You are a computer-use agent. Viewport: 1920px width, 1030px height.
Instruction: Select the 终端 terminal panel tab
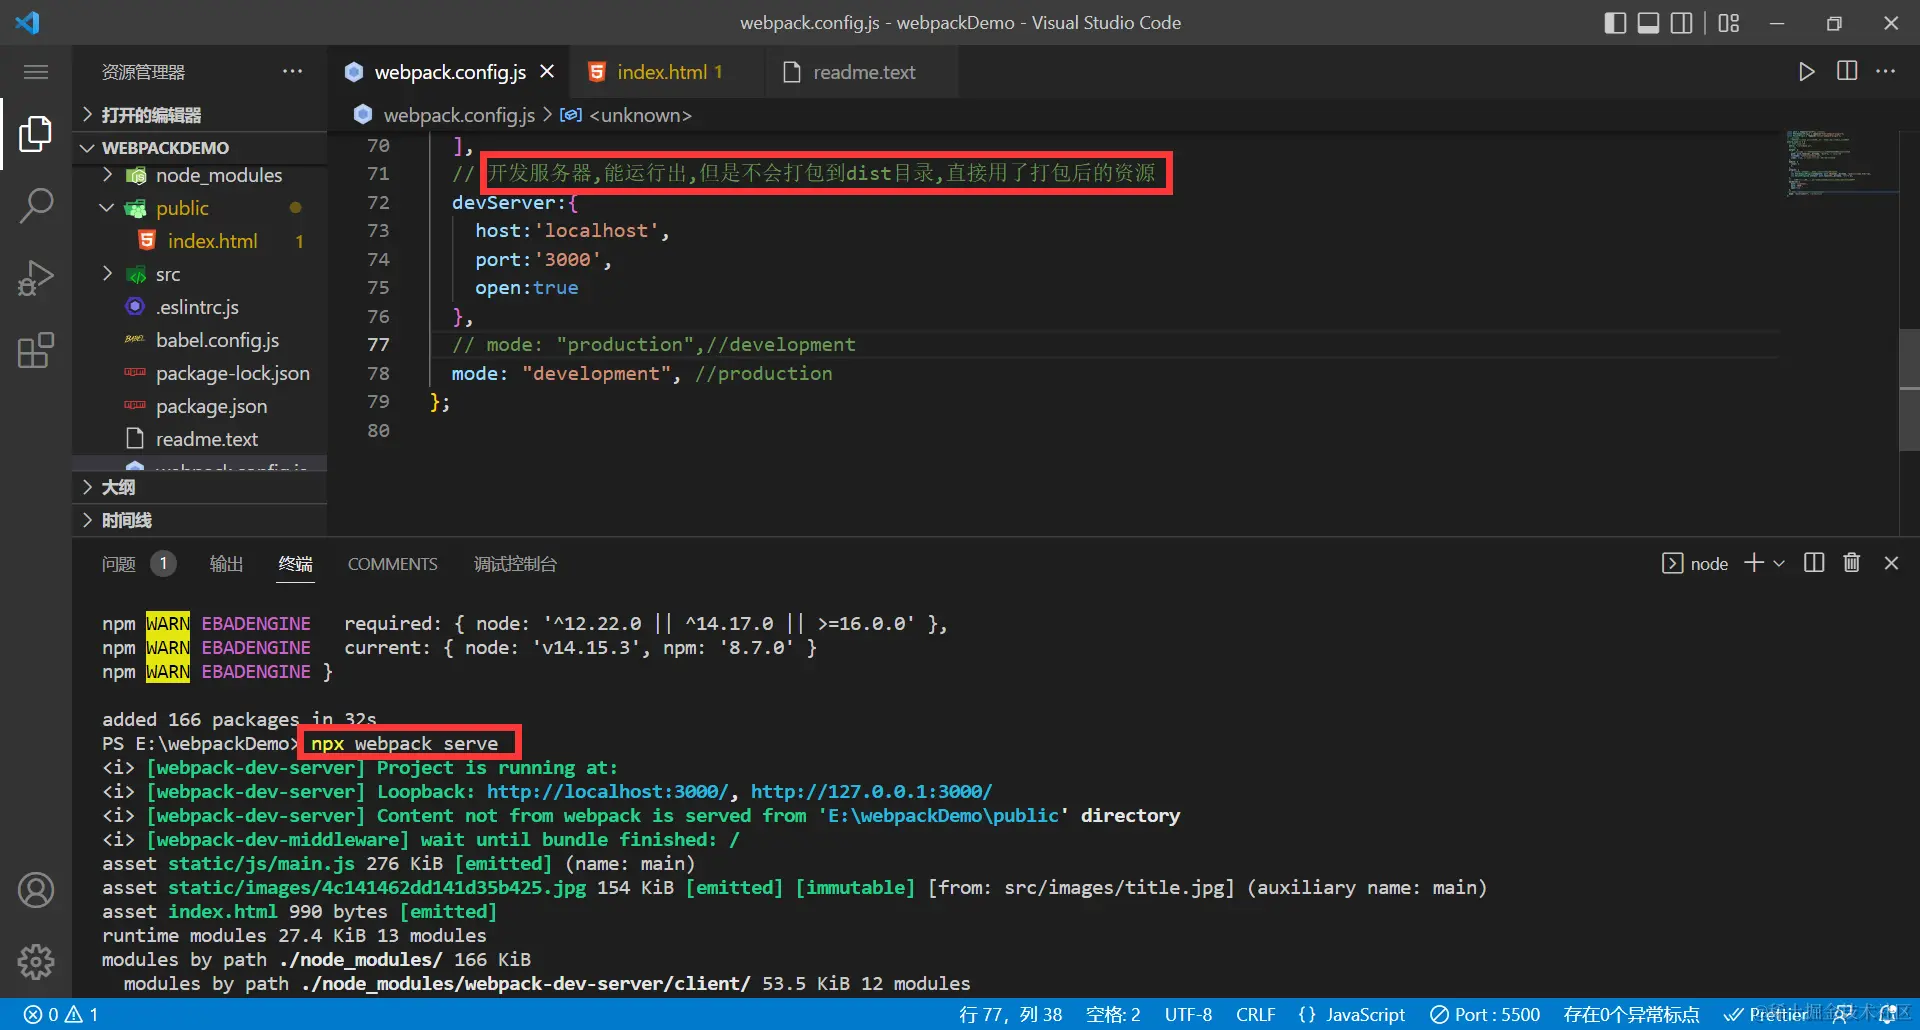[x=295, y=564]
